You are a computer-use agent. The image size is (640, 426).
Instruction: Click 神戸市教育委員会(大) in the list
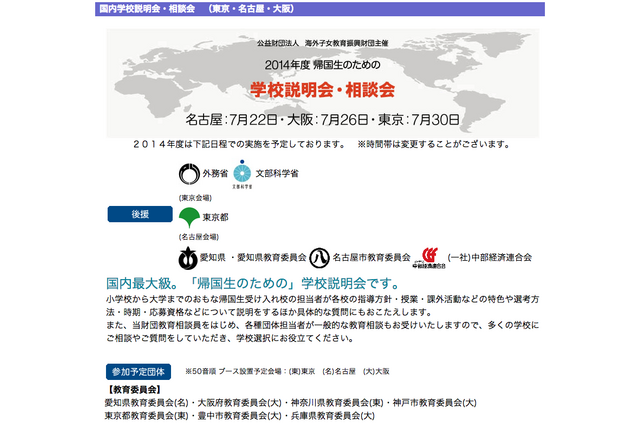(x=435, y=403)
